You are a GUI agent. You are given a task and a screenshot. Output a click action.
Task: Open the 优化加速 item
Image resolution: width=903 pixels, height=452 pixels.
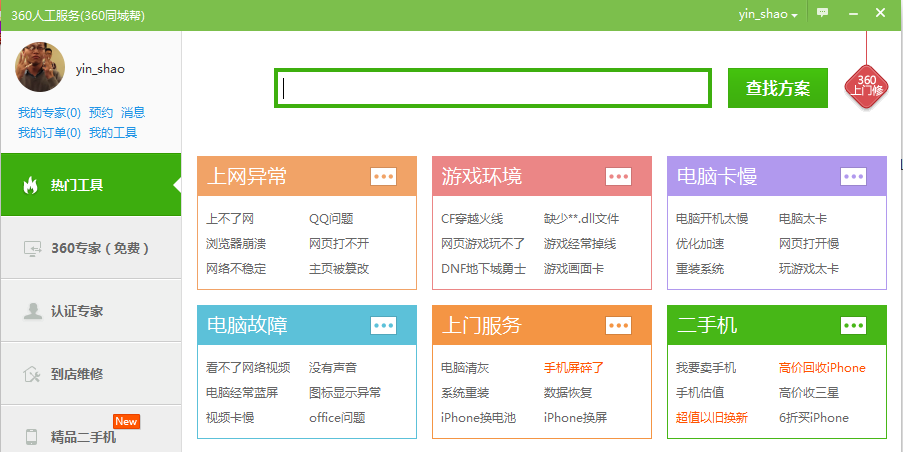tap(700, 244)
